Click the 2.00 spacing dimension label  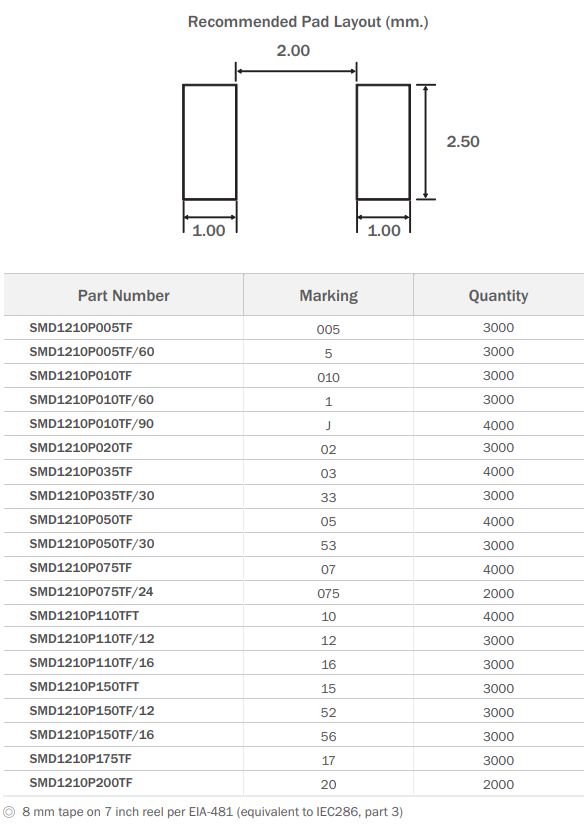click(x=294, y=51)
